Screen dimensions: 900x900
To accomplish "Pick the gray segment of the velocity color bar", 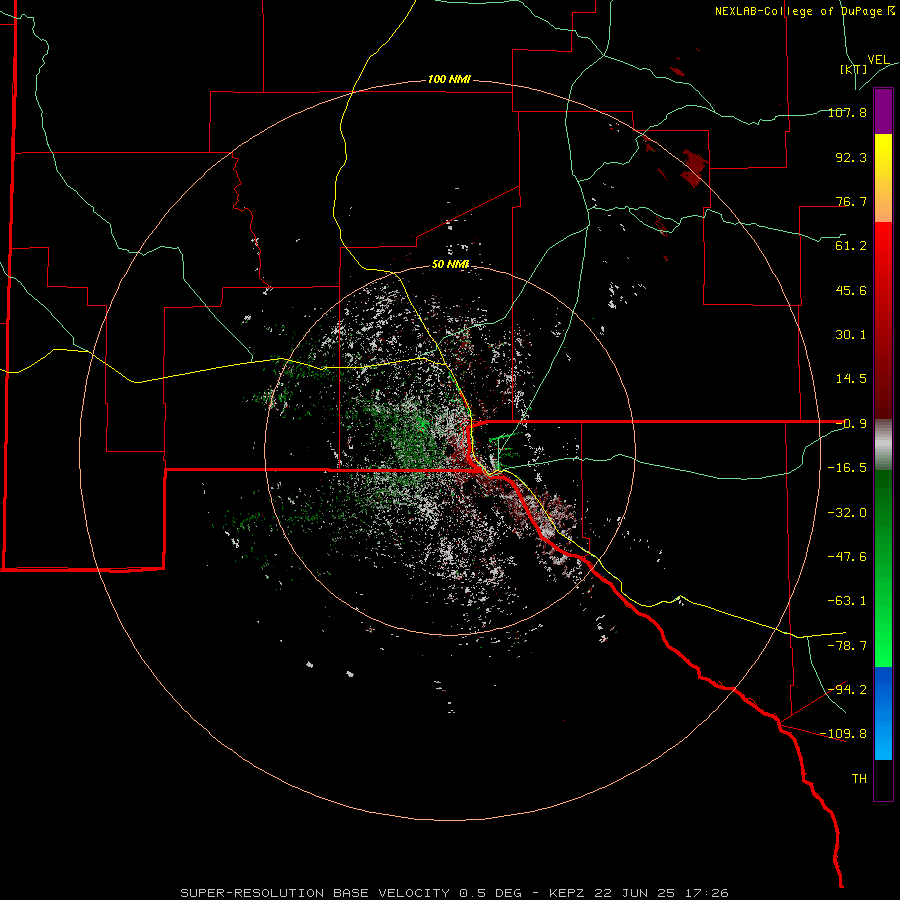I will [883, 445].
